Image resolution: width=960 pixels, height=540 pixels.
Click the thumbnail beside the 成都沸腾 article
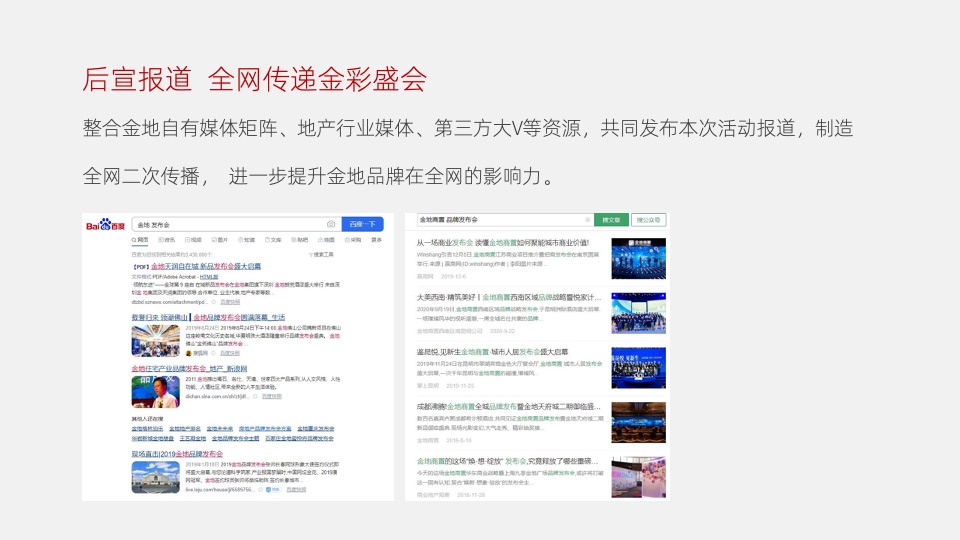pos(639,422)
